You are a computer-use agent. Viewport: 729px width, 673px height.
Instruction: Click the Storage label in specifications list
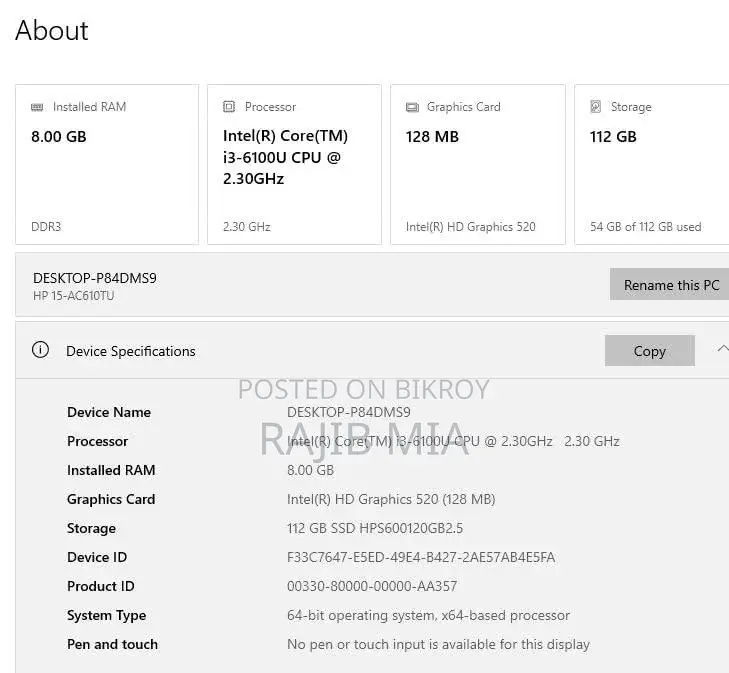click(x=91, y=528)
